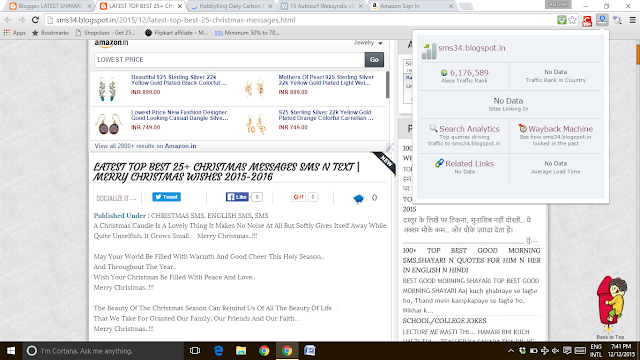
Task: Click the Go button in Amazon widget
Action: point(374,60)
